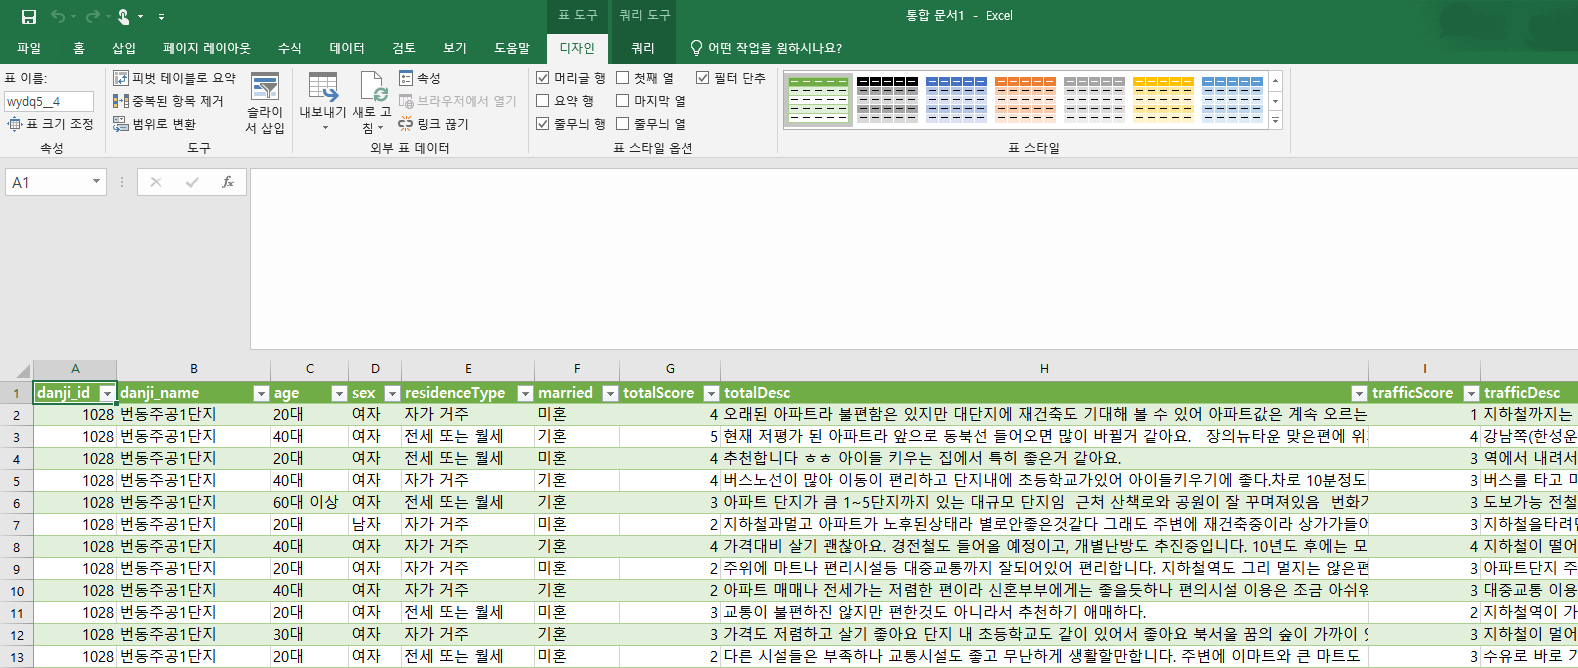This screenshot has width=1578, height=668.
Task: Insert slicer (슬라이서 삽입)
Action: coord(265,103)
